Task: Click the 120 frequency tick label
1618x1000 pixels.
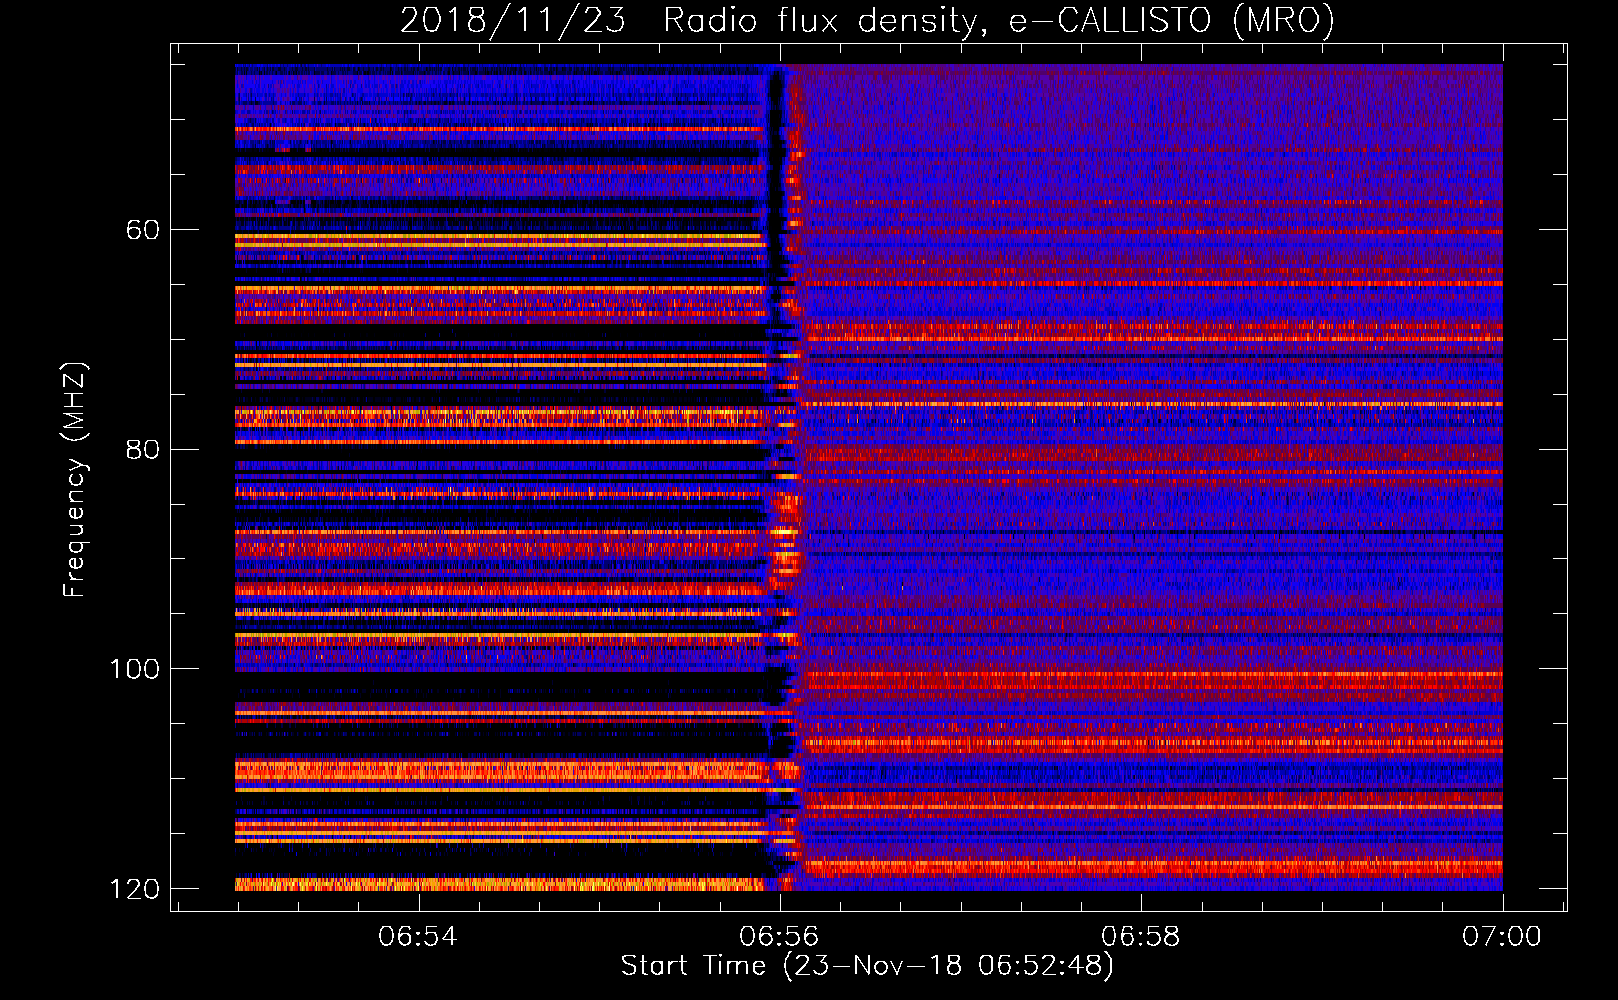Action: point(134,889)
